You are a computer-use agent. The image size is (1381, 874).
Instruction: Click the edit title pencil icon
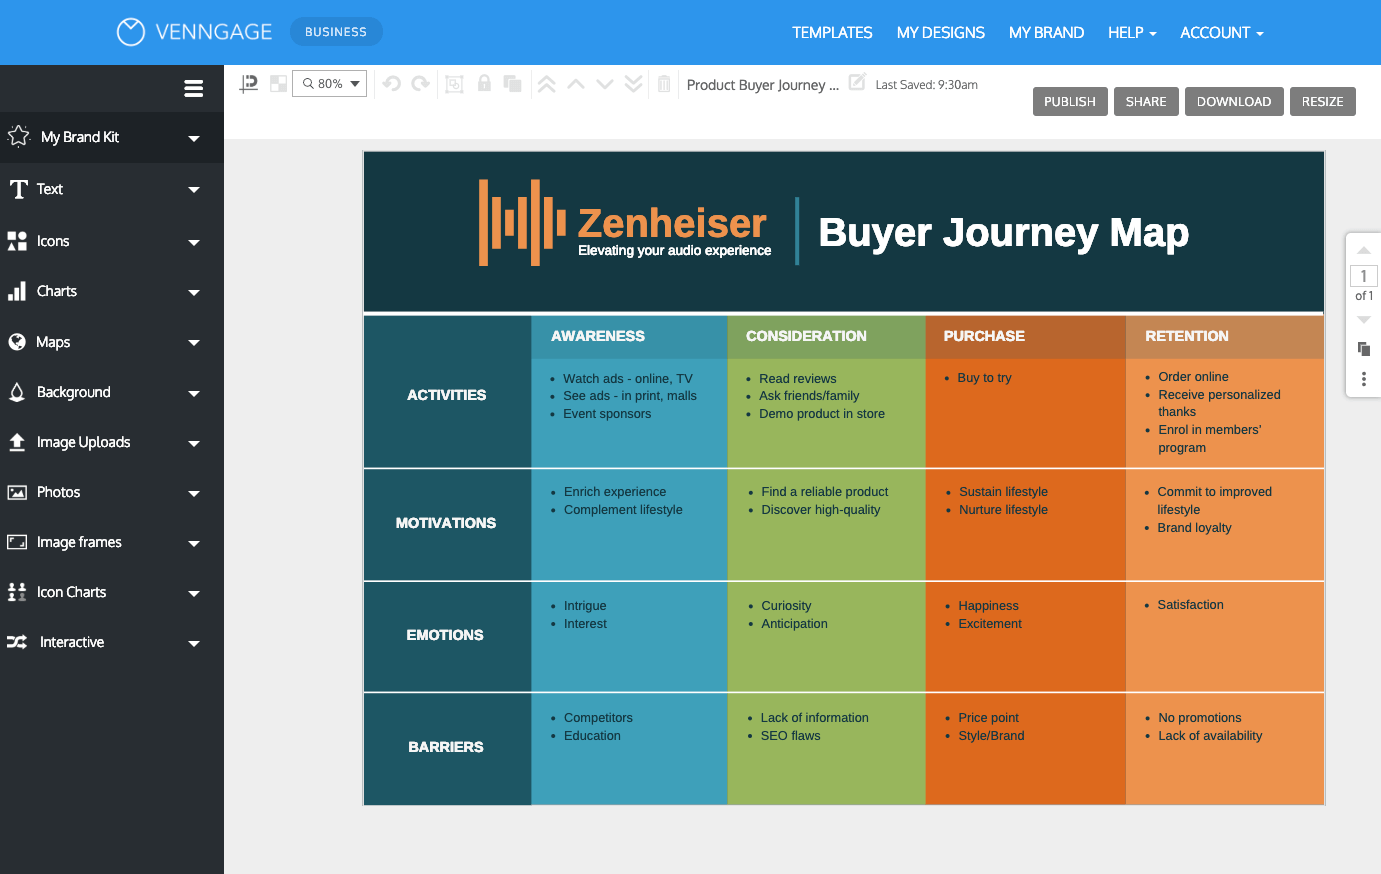[857, 82]
